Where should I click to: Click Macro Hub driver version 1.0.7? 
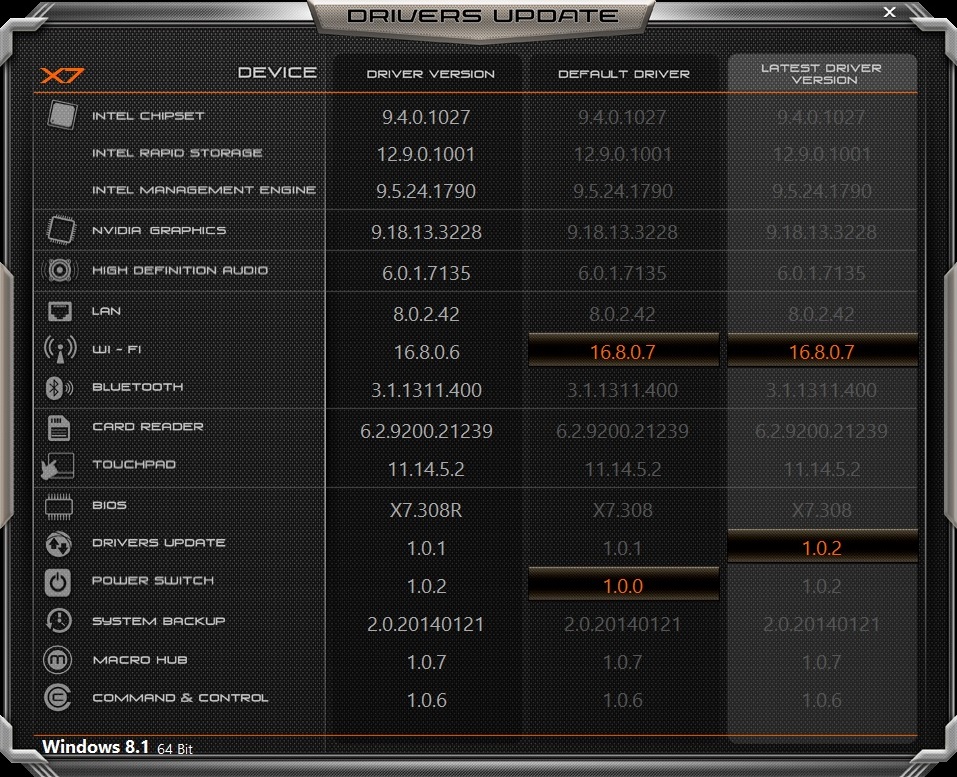click(x=426, y=662)
